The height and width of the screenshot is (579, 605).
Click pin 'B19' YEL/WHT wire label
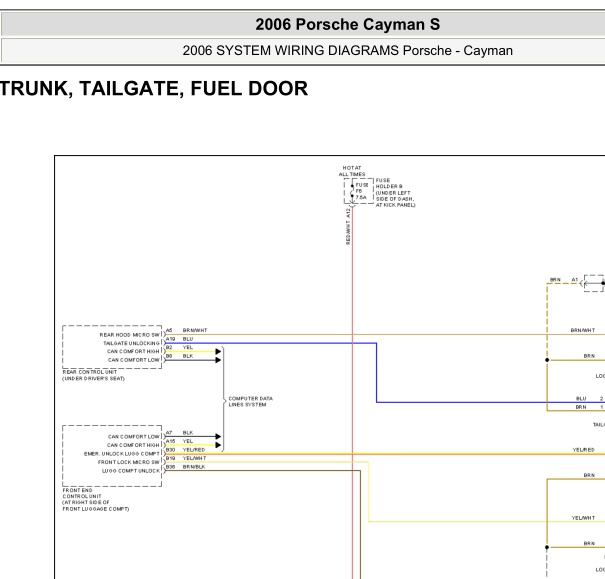coord(186,458)
